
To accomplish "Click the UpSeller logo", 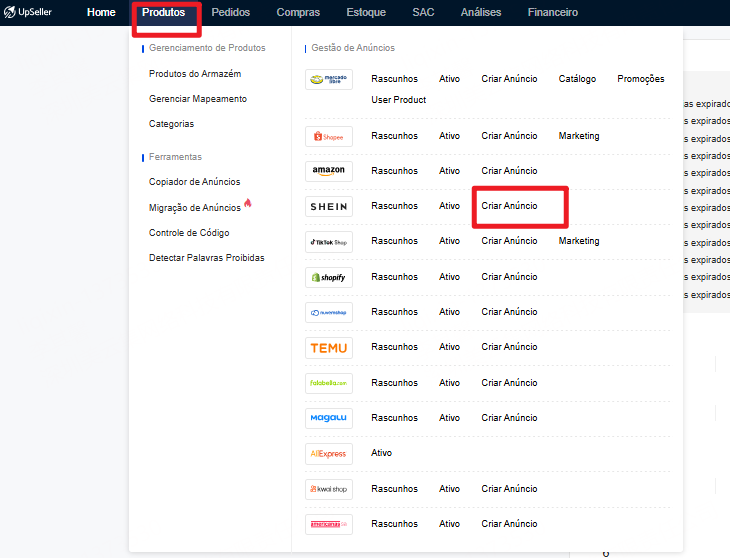I will coord(30,13).
